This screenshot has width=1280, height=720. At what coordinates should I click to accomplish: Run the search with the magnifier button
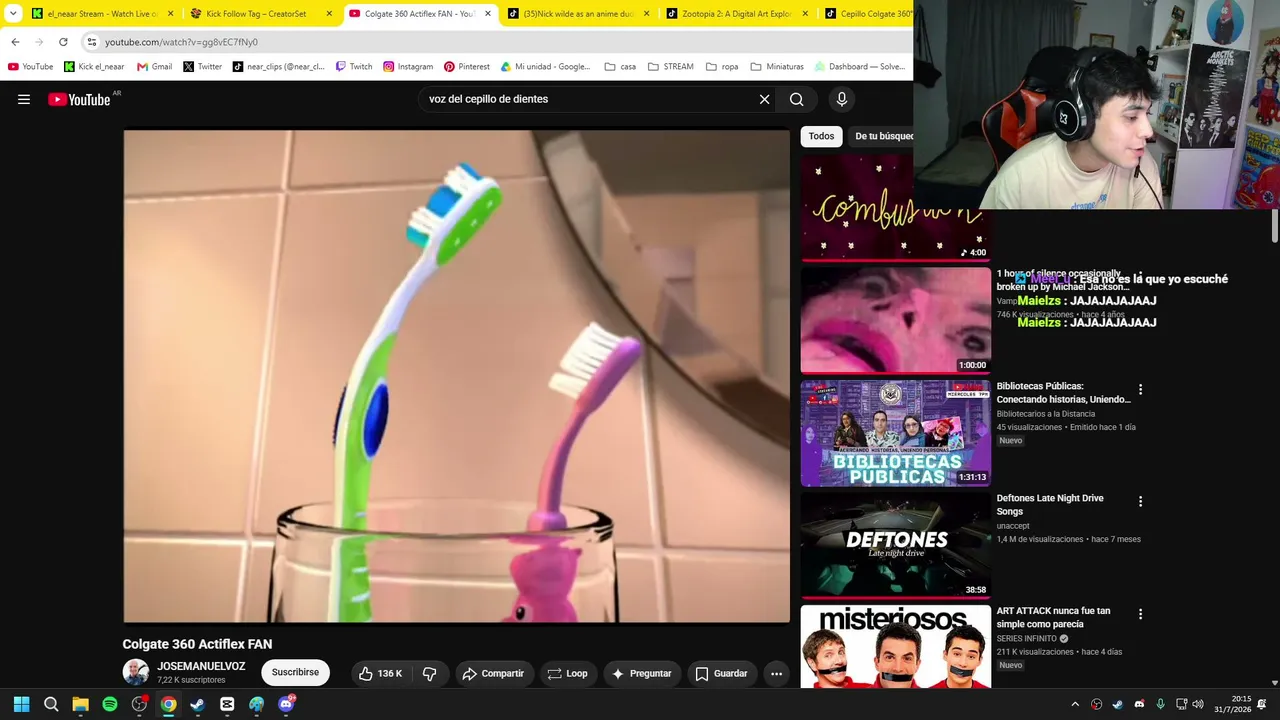[x=796, y=99]
